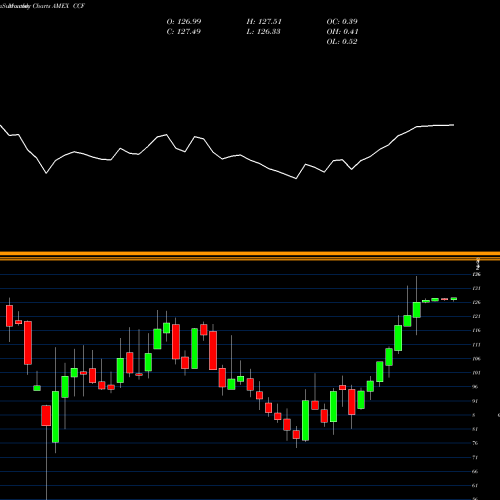Click the close price value C: 127.49
Screen dimensions: 500x500
pyautogui.click(x=184, y=32)
